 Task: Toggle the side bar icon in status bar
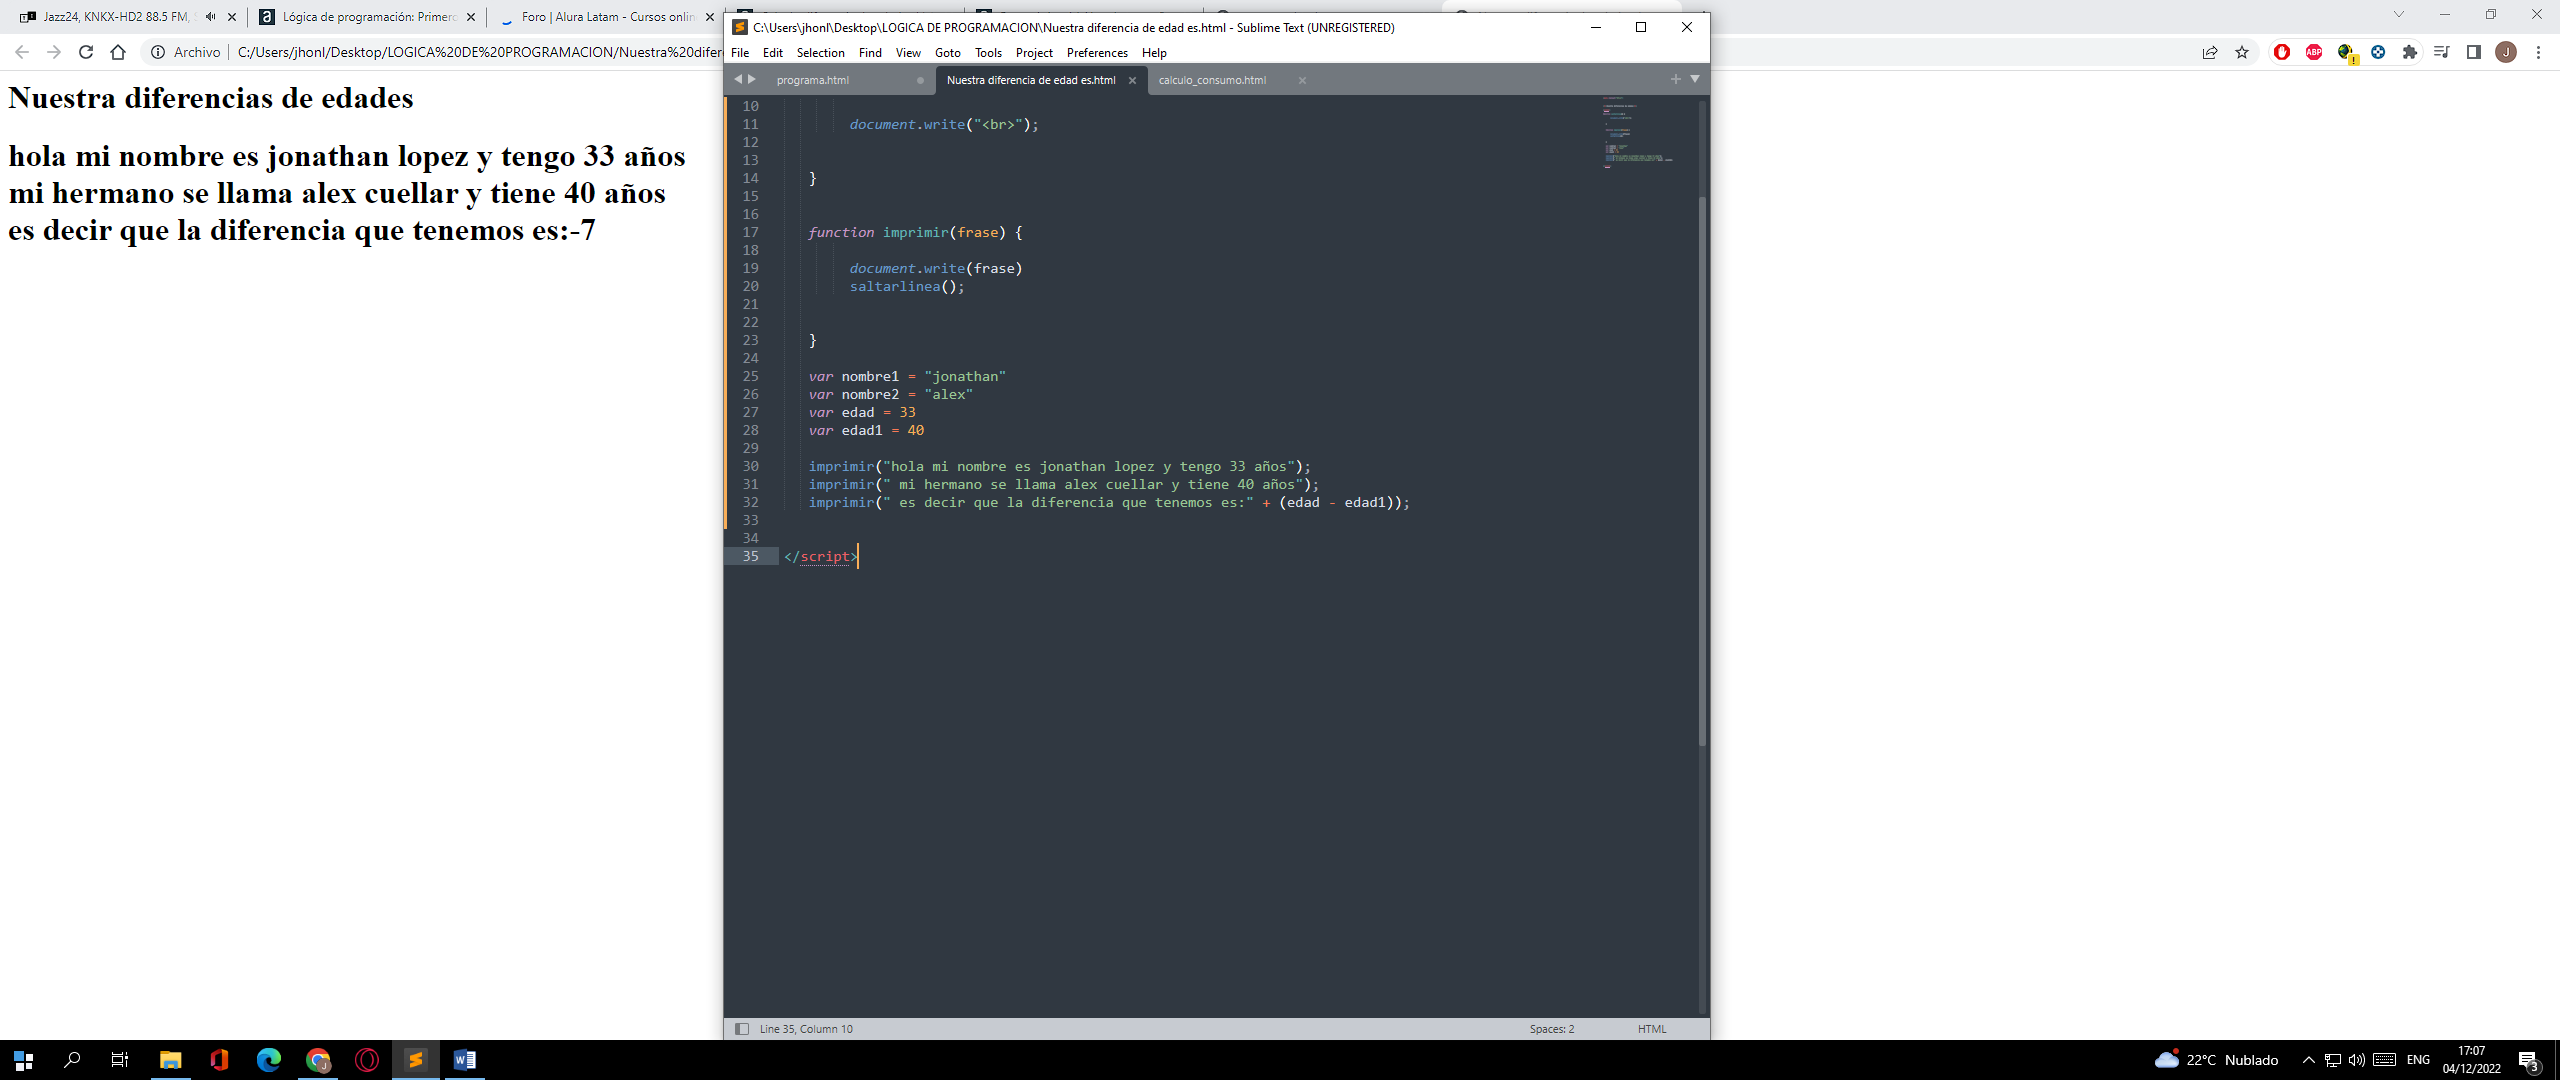click(741, 1029)
